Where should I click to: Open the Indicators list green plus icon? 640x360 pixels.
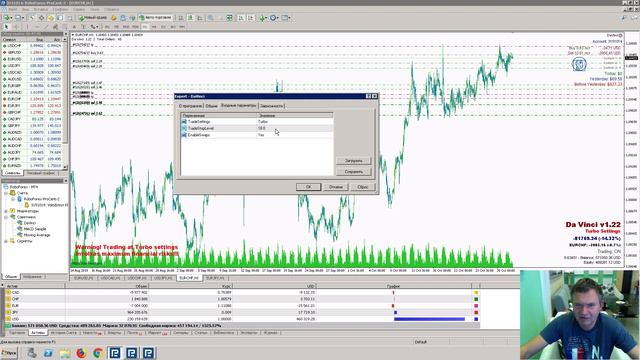pos(263,18)
